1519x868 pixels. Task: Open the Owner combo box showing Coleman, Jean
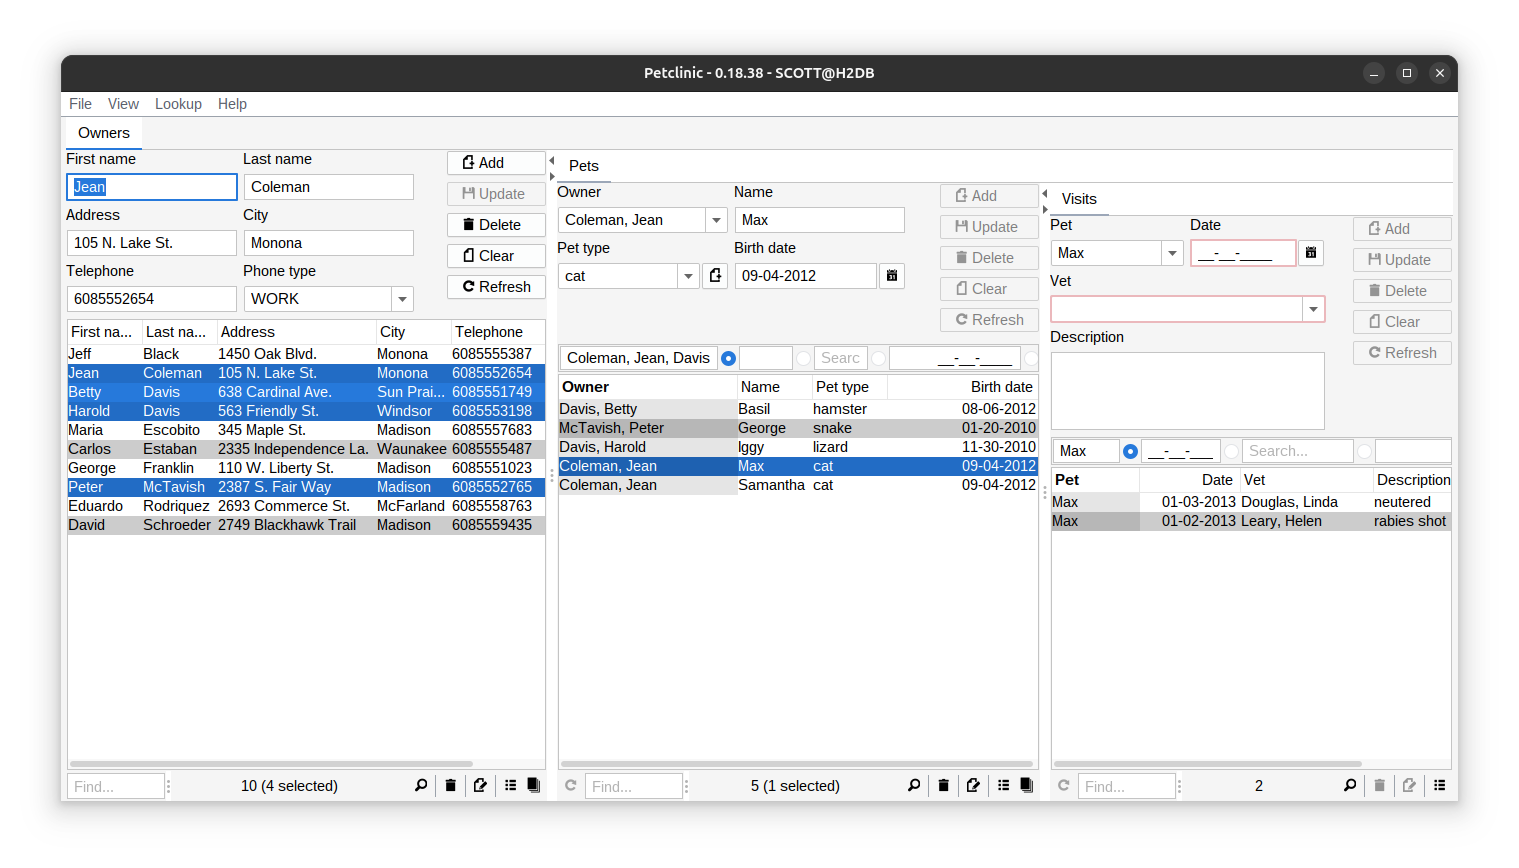pyautogui.click(x=716, y=220)
